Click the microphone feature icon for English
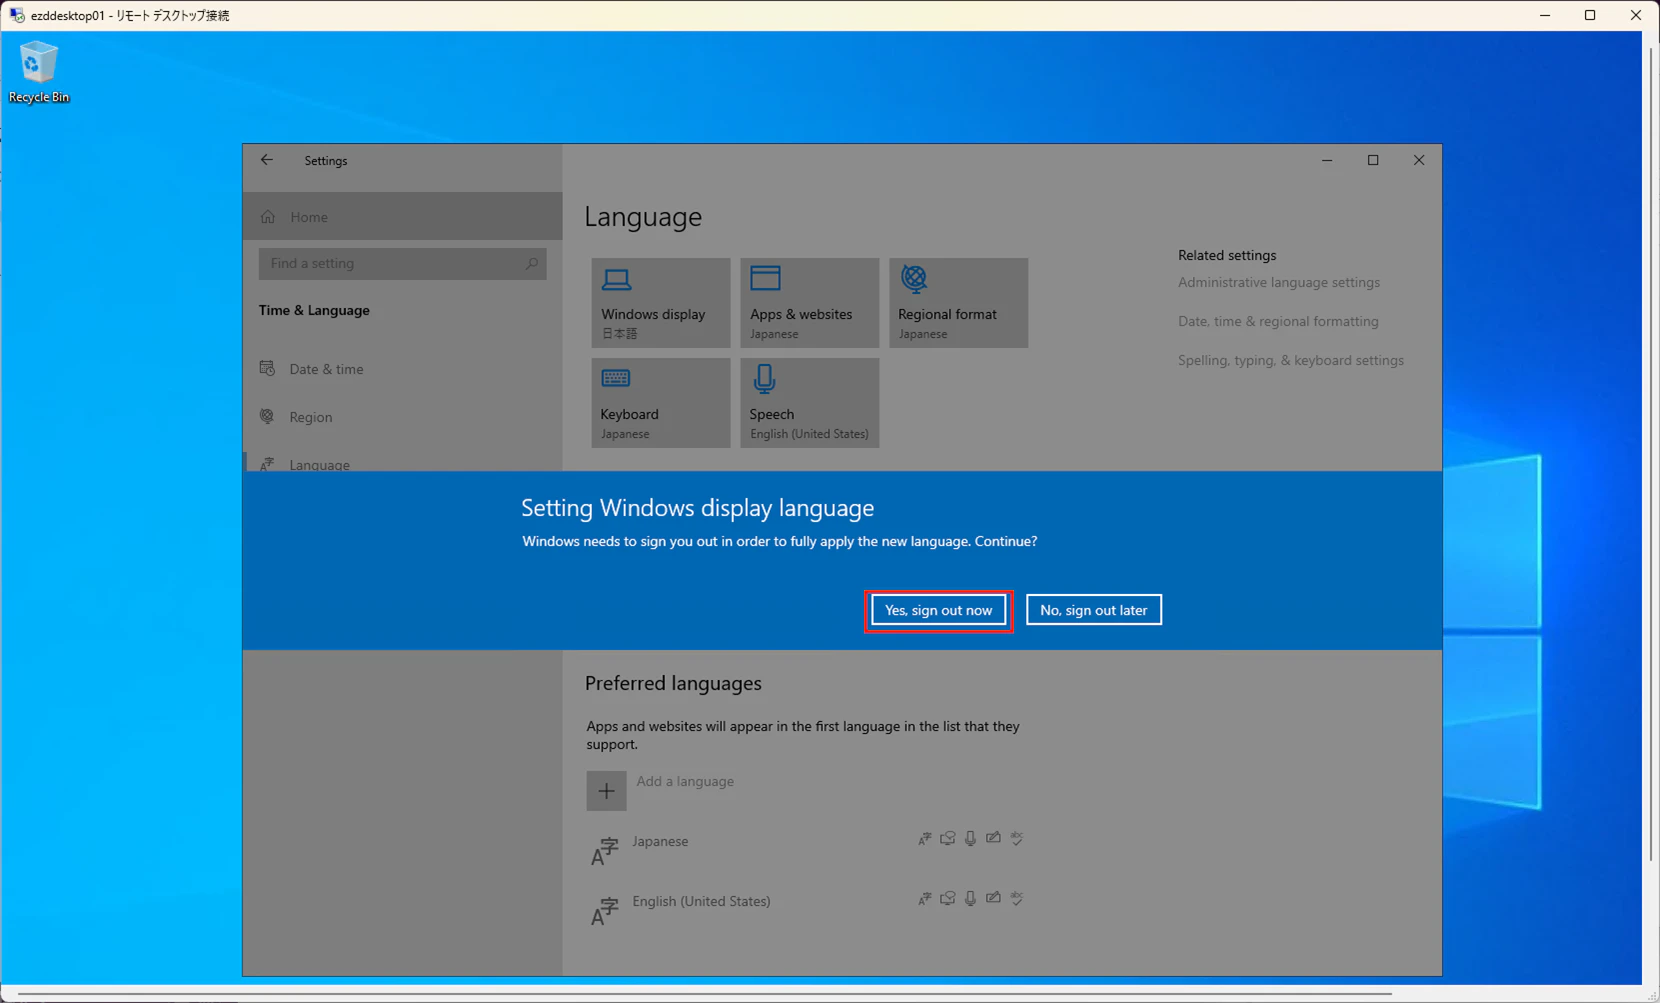Viewport: 1660px width, 1003px height. [x=971, y=899]
